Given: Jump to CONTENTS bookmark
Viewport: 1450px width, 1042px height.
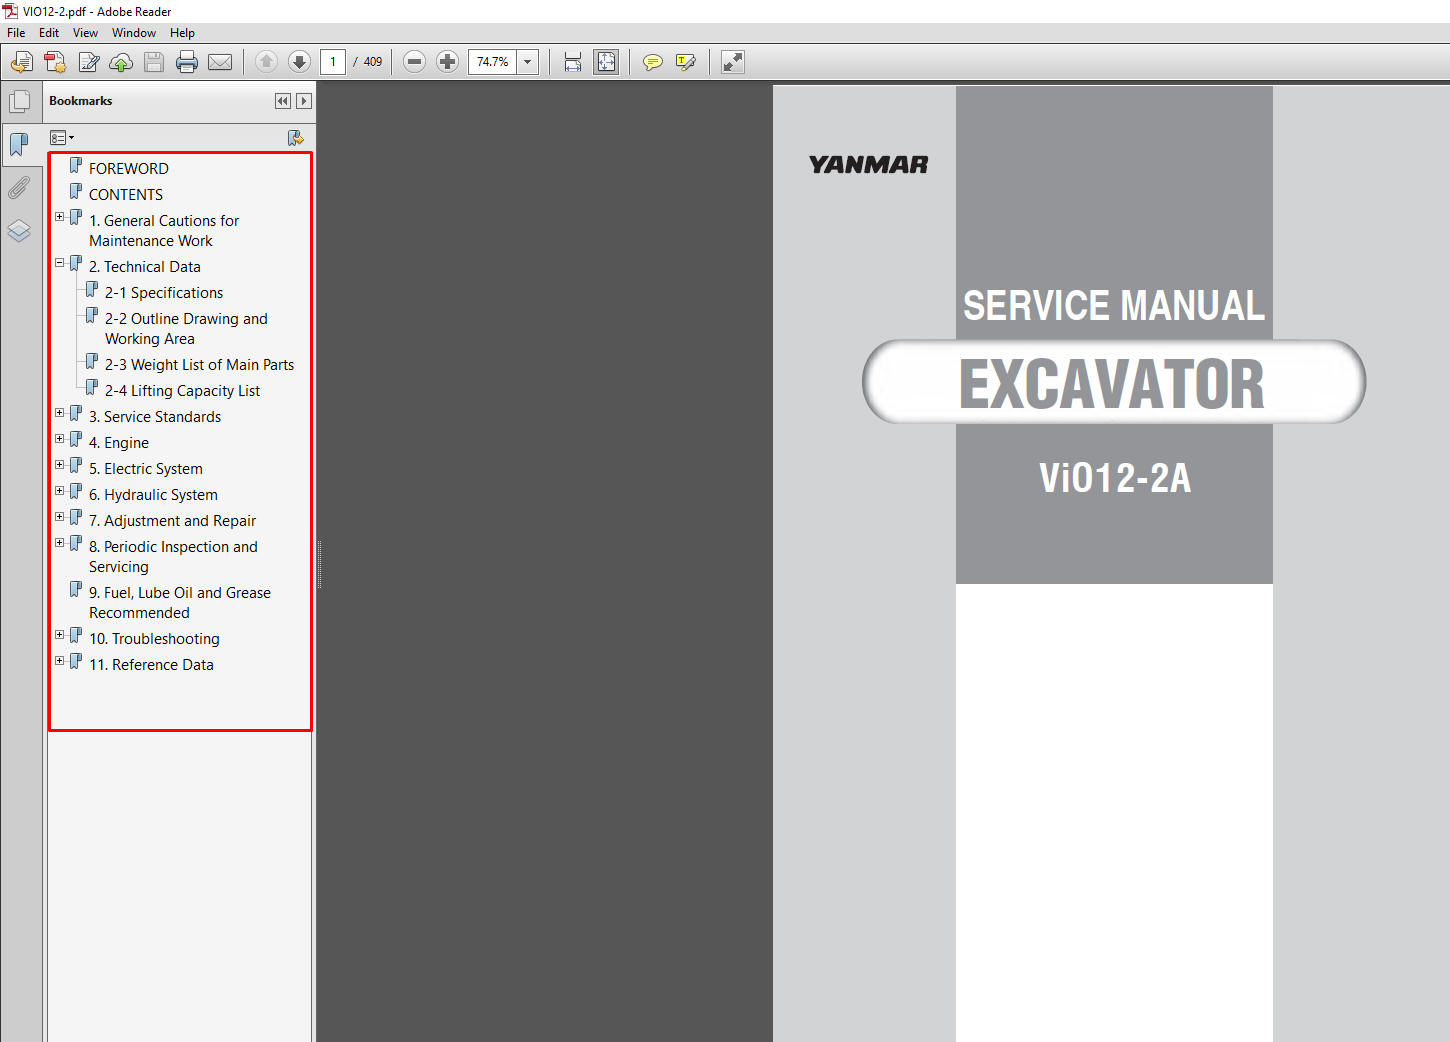Looking at the screenshot, I should coord(126,195).
